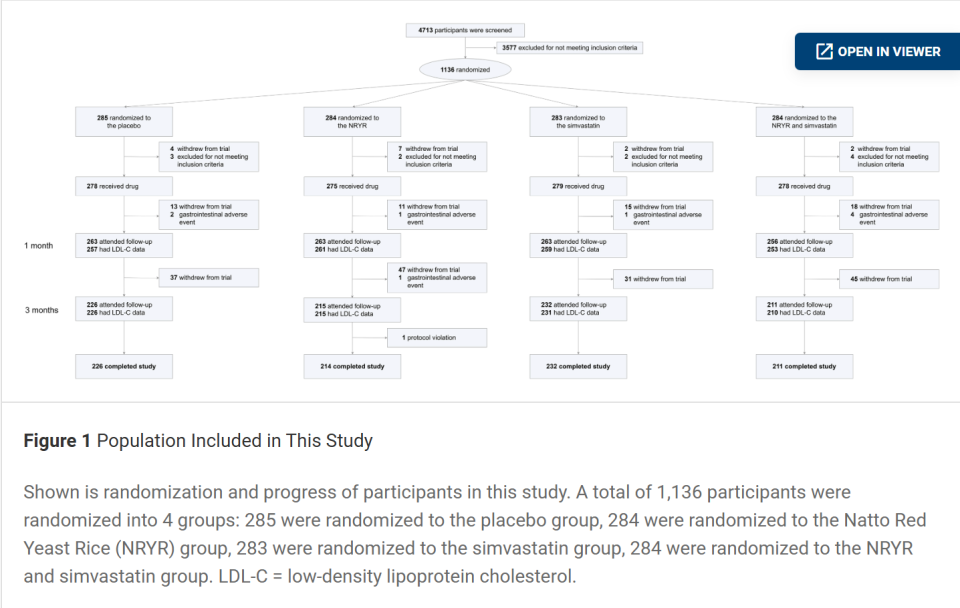Click the '214 completed study' box
960x608 pixels.
352,366
